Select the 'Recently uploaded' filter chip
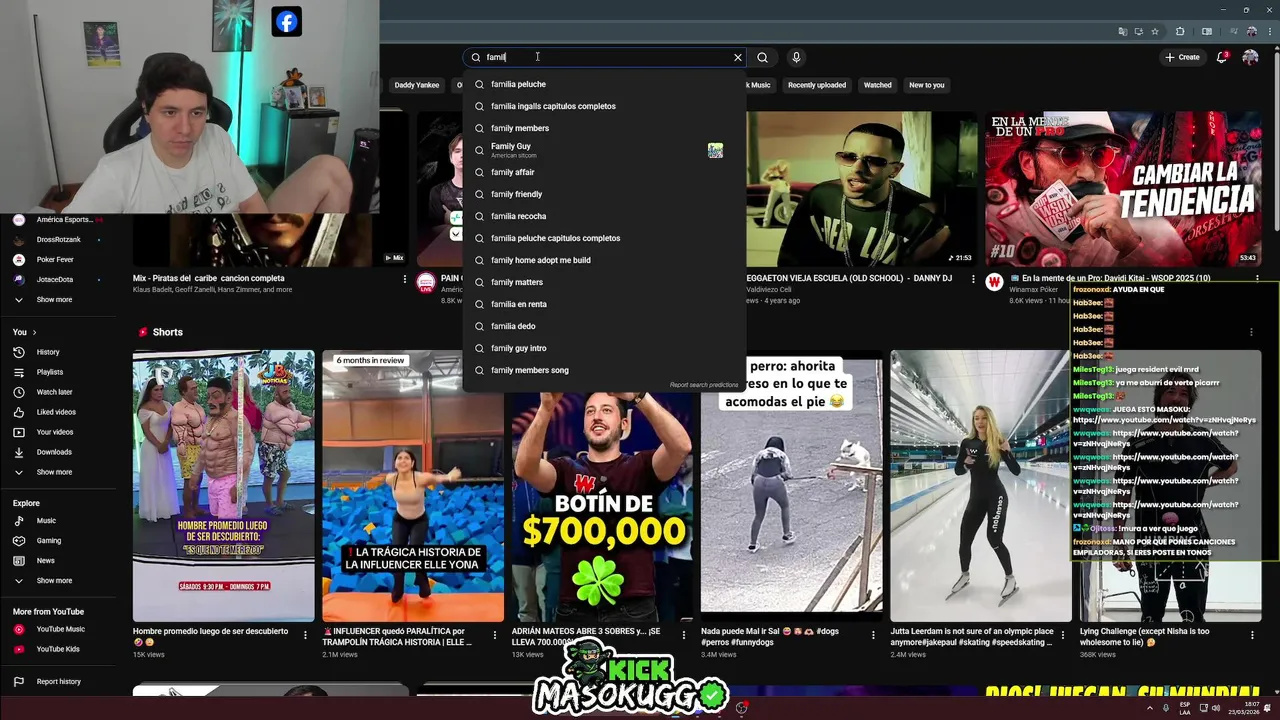1280x720 pixels. 817,85
